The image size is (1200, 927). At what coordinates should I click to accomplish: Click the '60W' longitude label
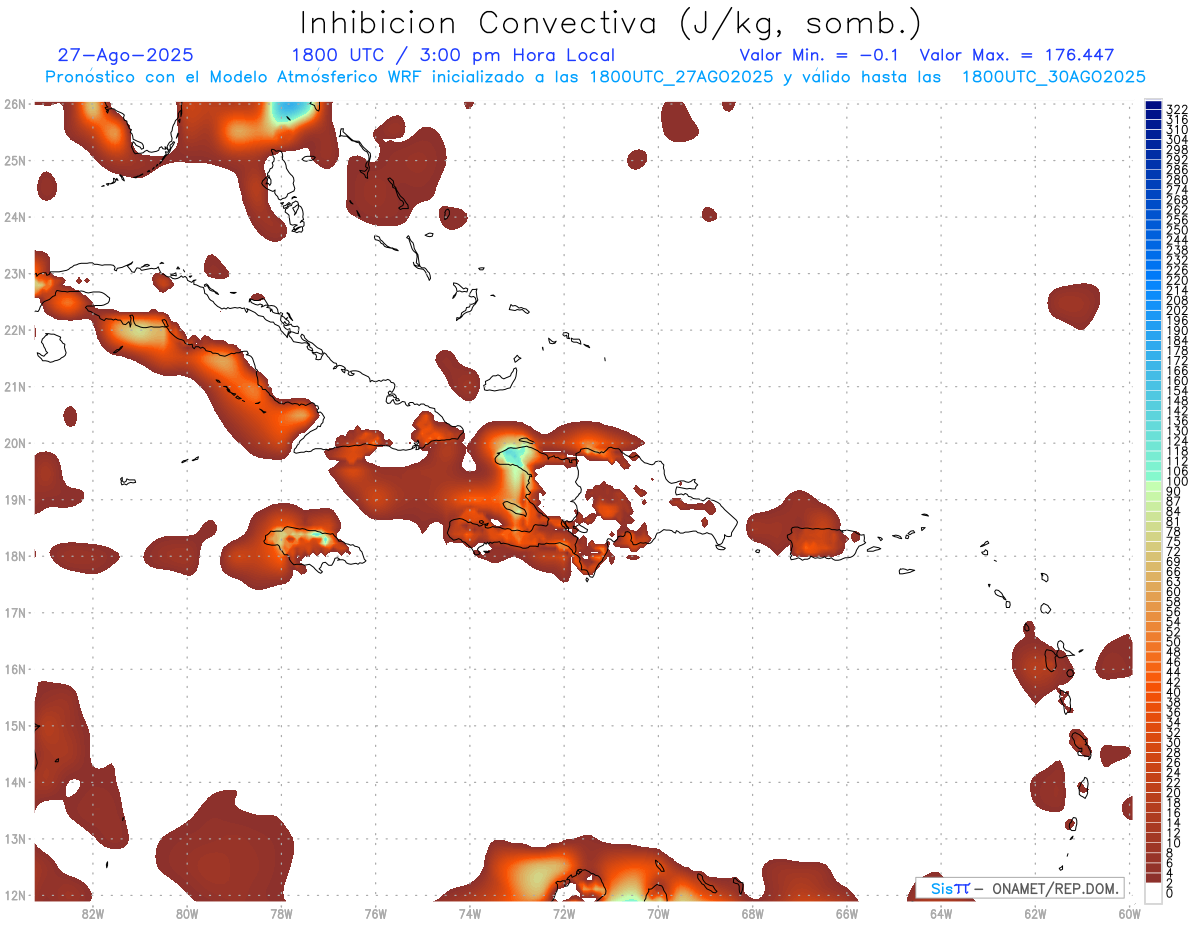coord(1129,913)
